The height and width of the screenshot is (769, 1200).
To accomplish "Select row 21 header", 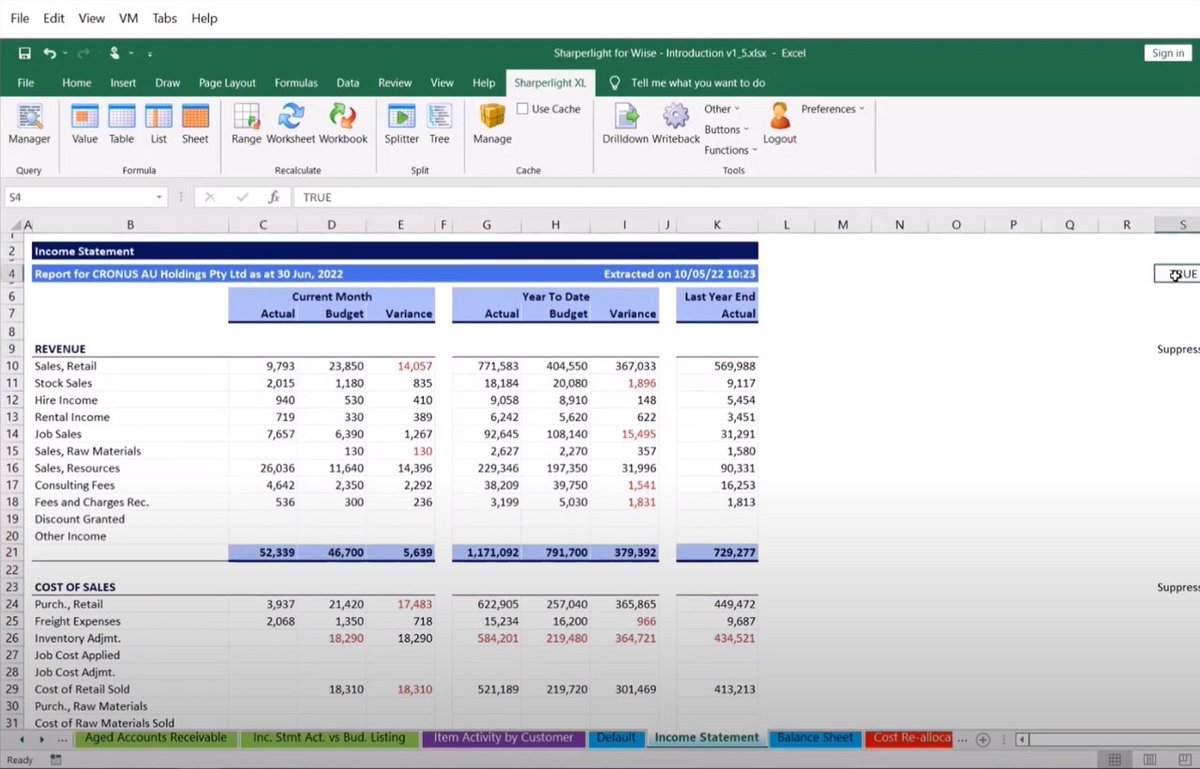I will pos(13,553).
